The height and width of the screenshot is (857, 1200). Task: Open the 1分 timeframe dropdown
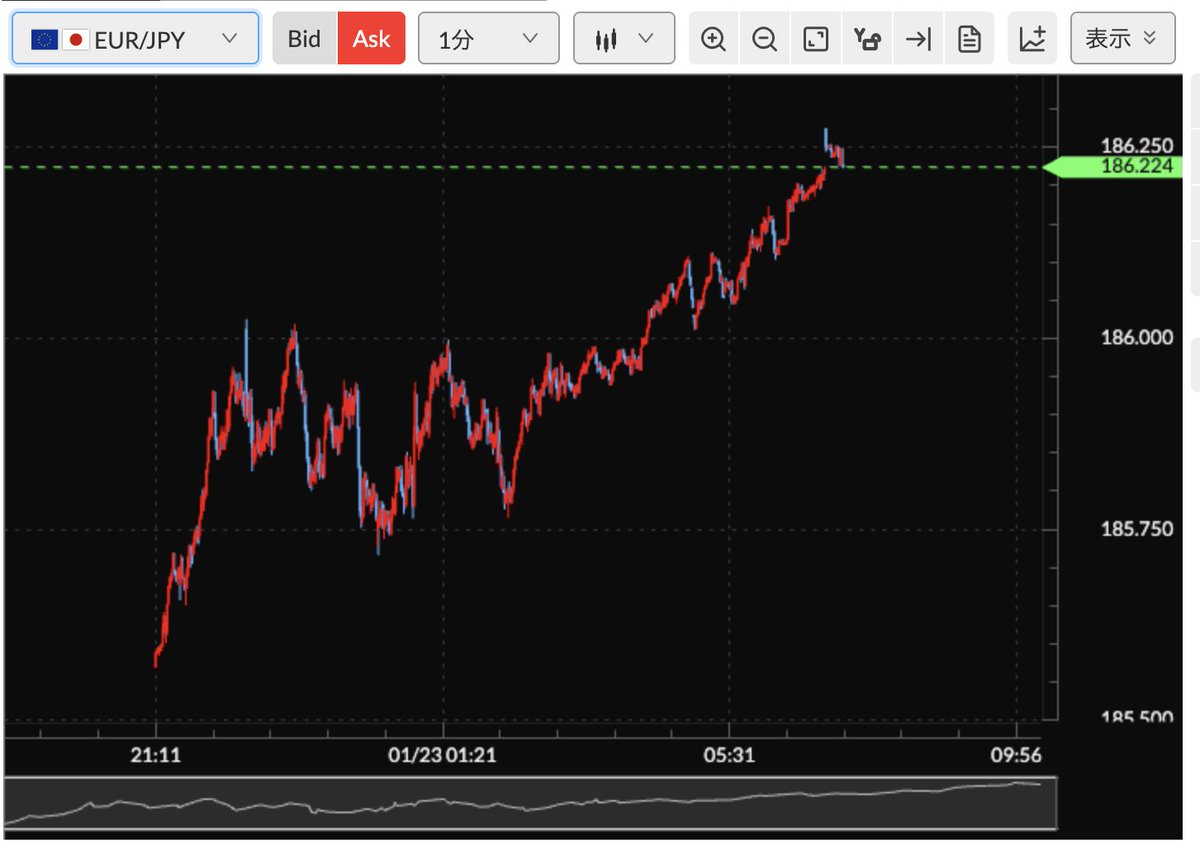click(488, 39)
